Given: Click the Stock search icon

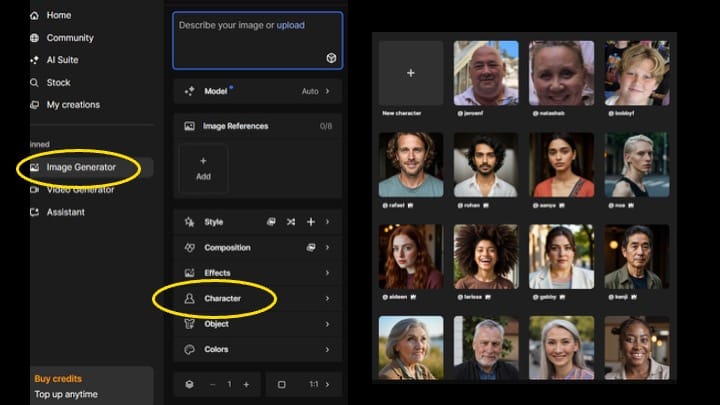Looking at the screenshot, I should (35, 82).
